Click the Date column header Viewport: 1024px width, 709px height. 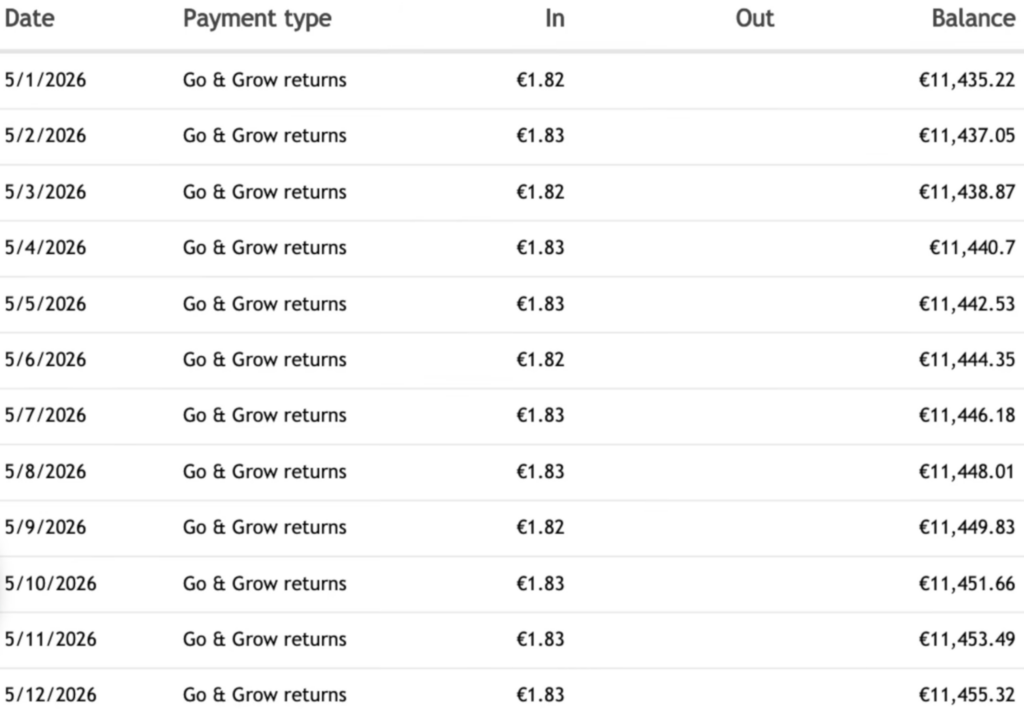coord(29,18)
